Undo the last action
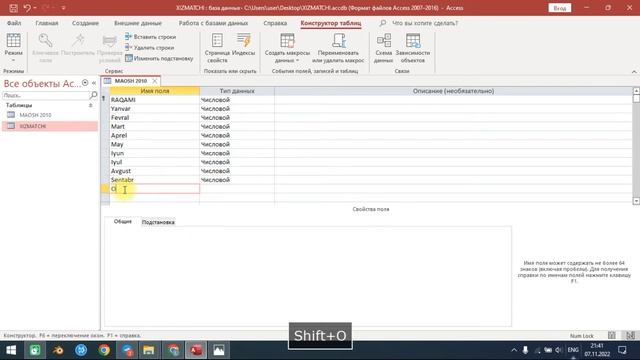This screenshot has height=360, width=640. tap(27, 8)
